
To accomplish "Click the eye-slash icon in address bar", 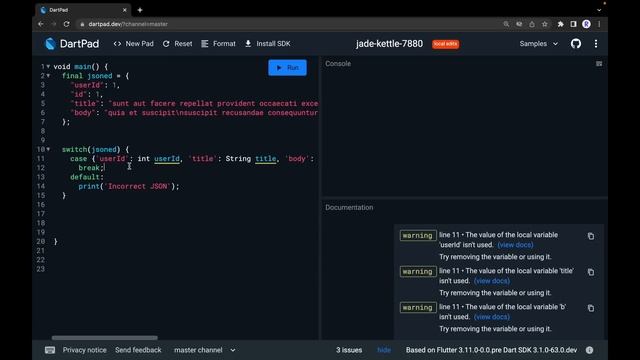I will point(519,24).
